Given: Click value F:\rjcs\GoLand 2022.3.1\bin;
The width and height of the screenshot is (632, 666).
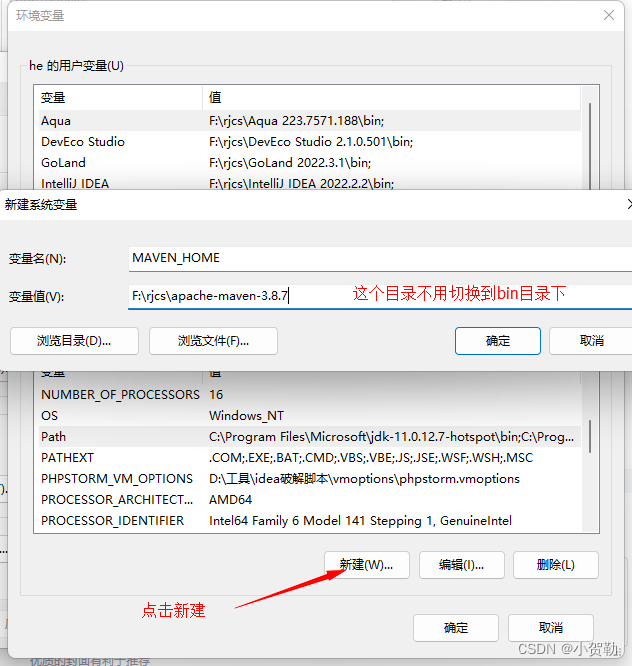Looking at the screenshot, I should pos(290,163).
